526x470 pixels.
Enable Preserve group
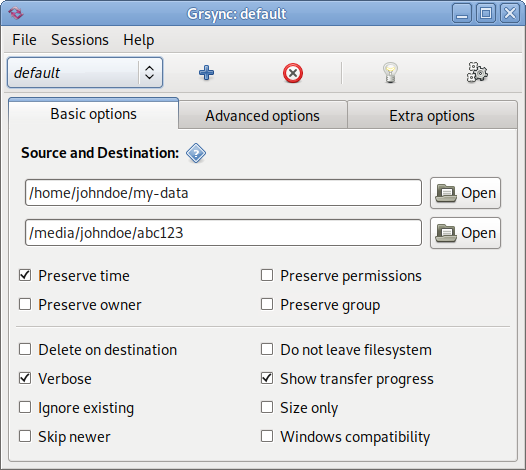(x=267, y=305)
